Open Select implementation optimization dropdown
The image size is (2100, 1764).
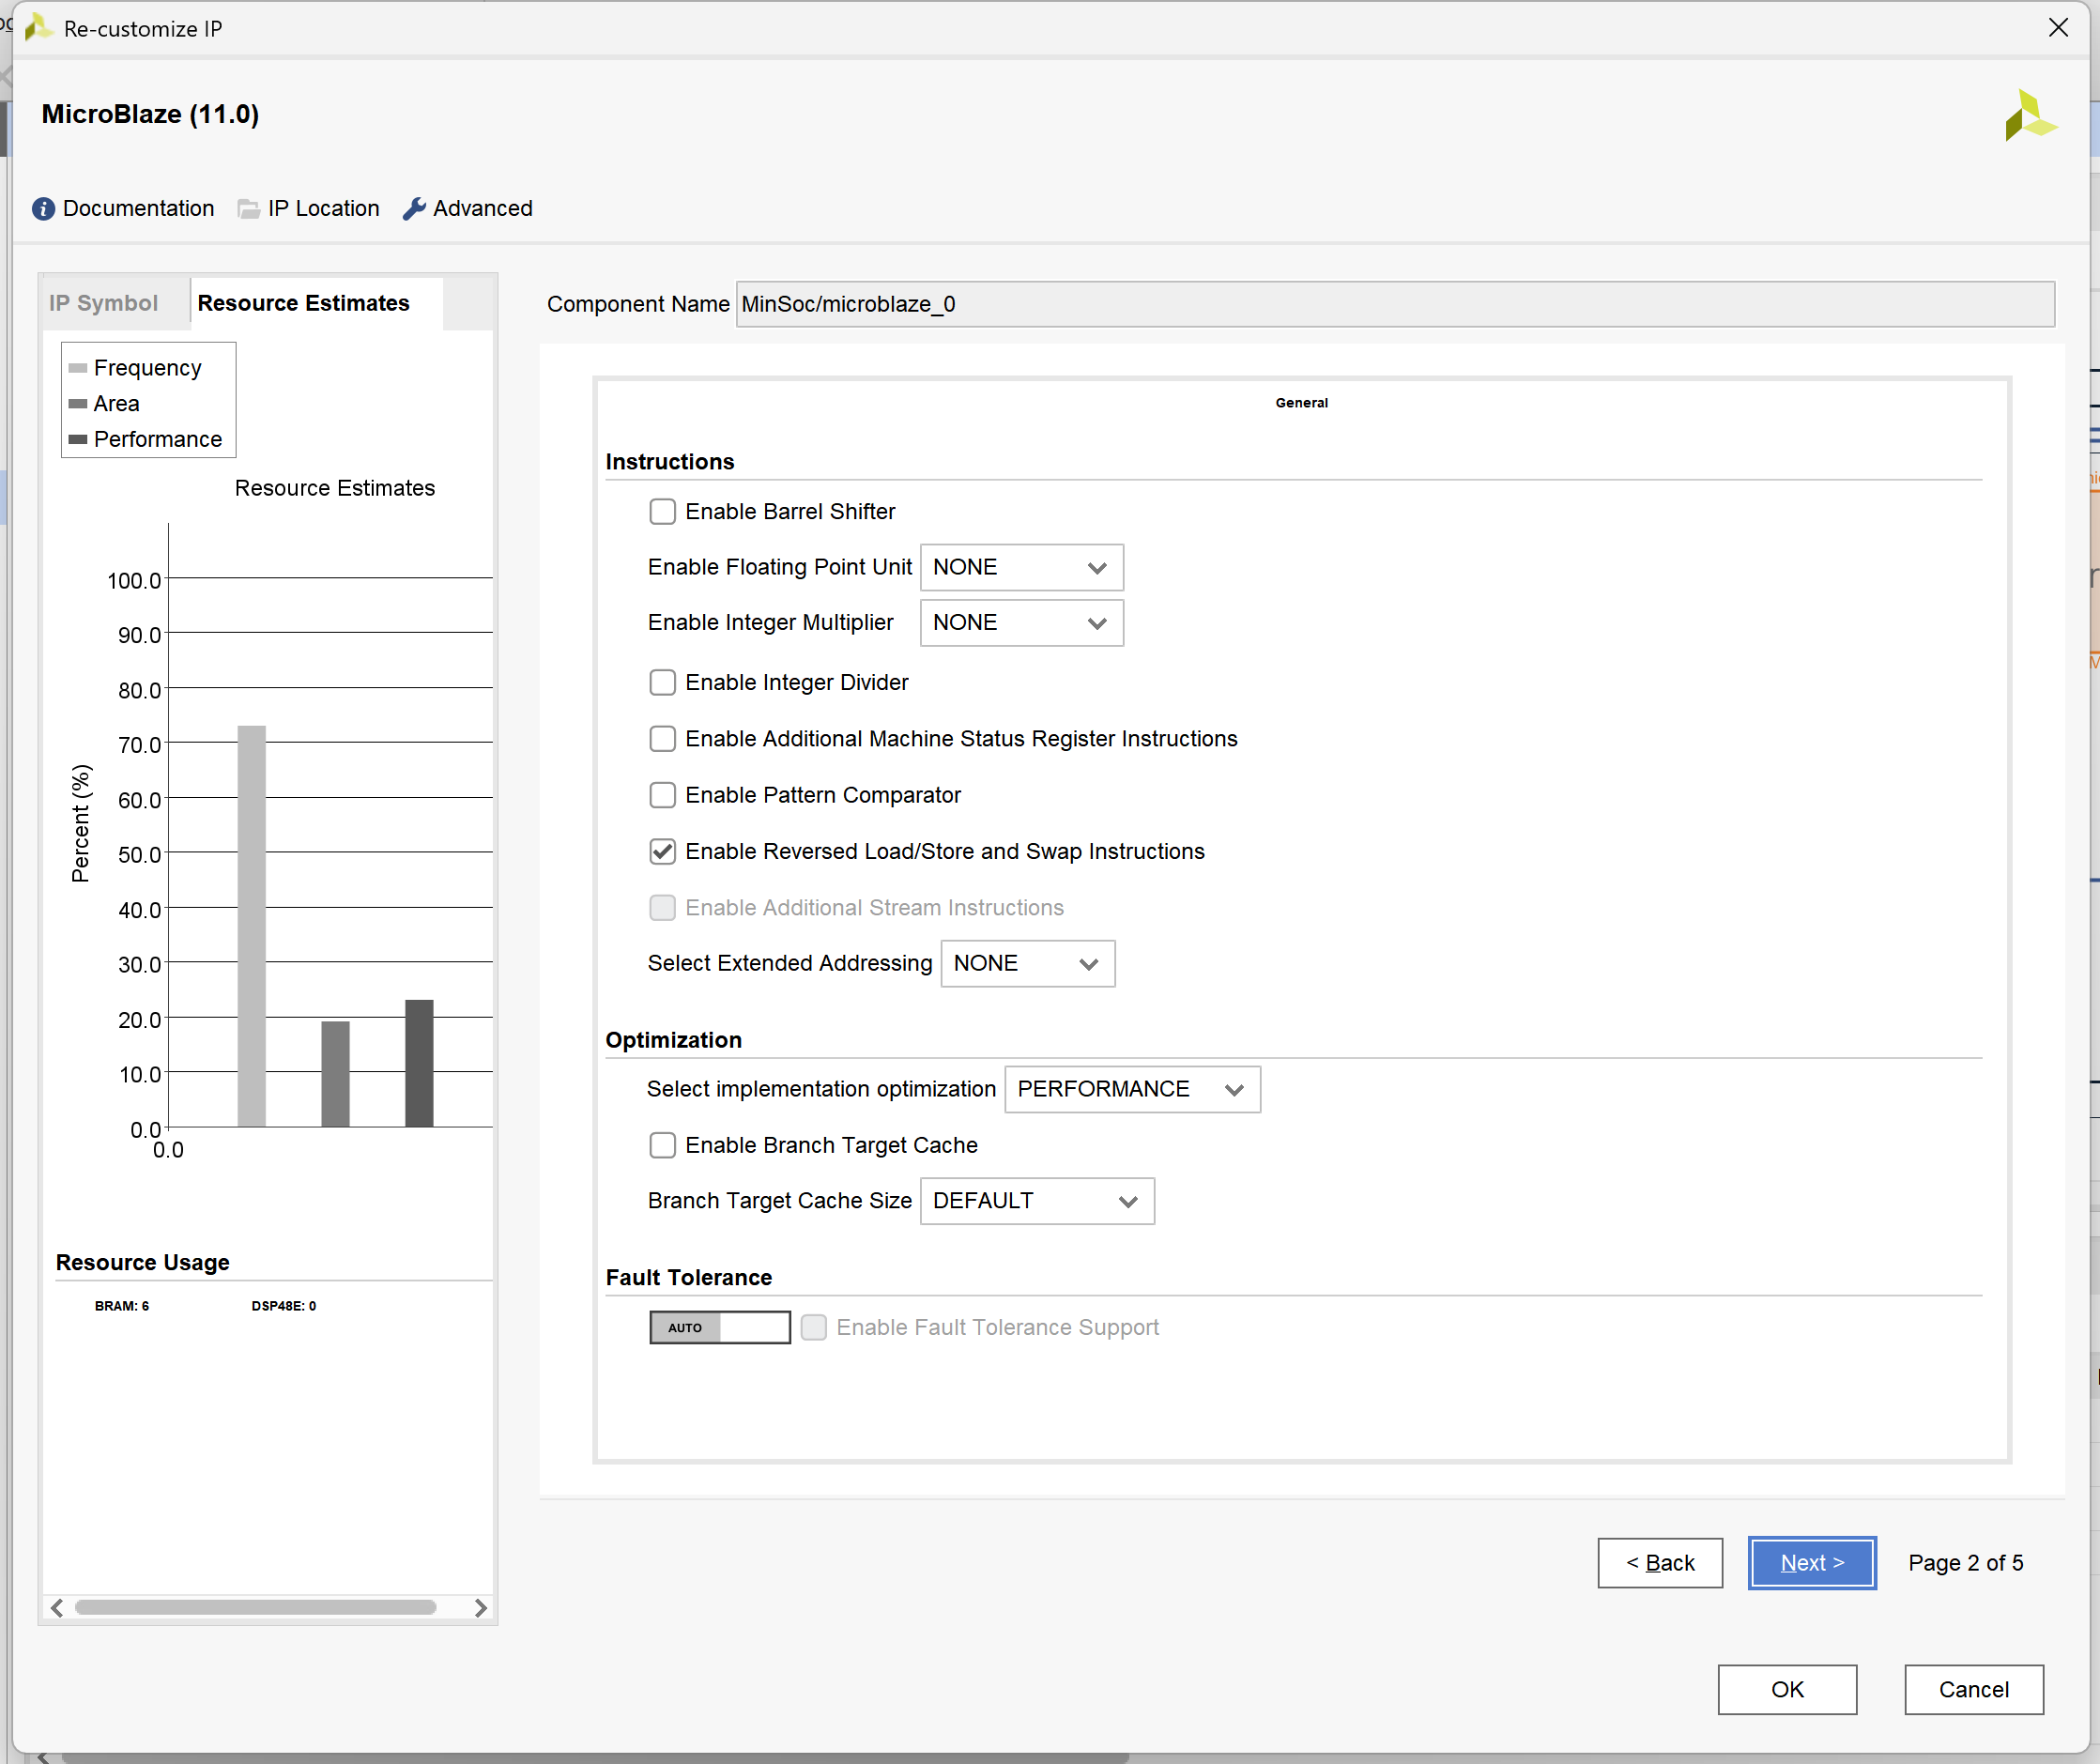(x=1132, y=1090)
